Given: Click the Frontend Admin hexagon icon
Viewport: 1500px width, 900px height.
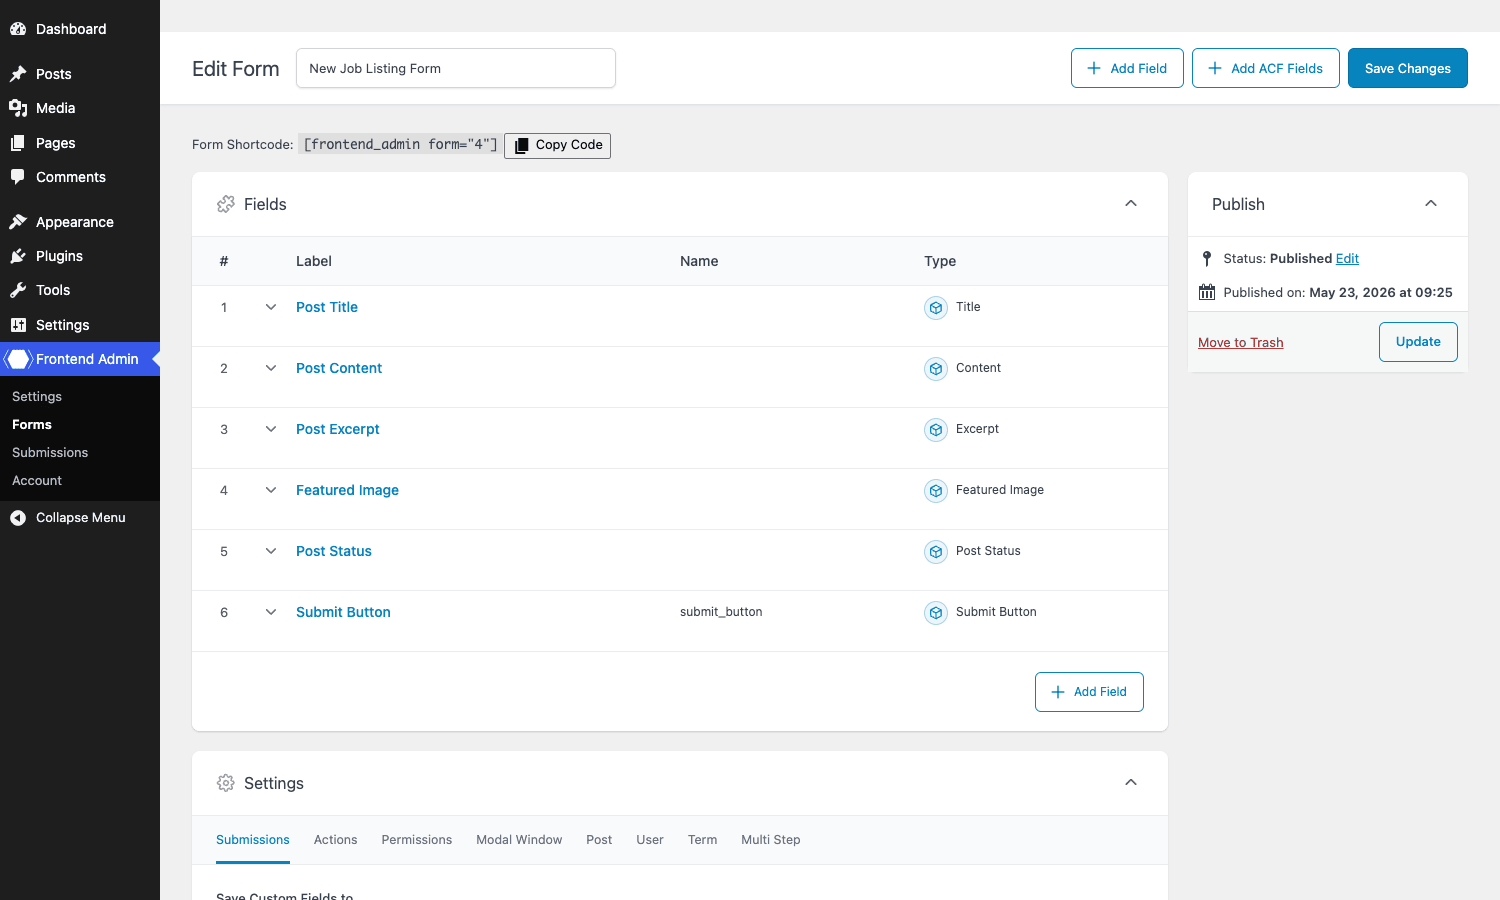Looking at the screenshot, I should (x=19, y=359).
